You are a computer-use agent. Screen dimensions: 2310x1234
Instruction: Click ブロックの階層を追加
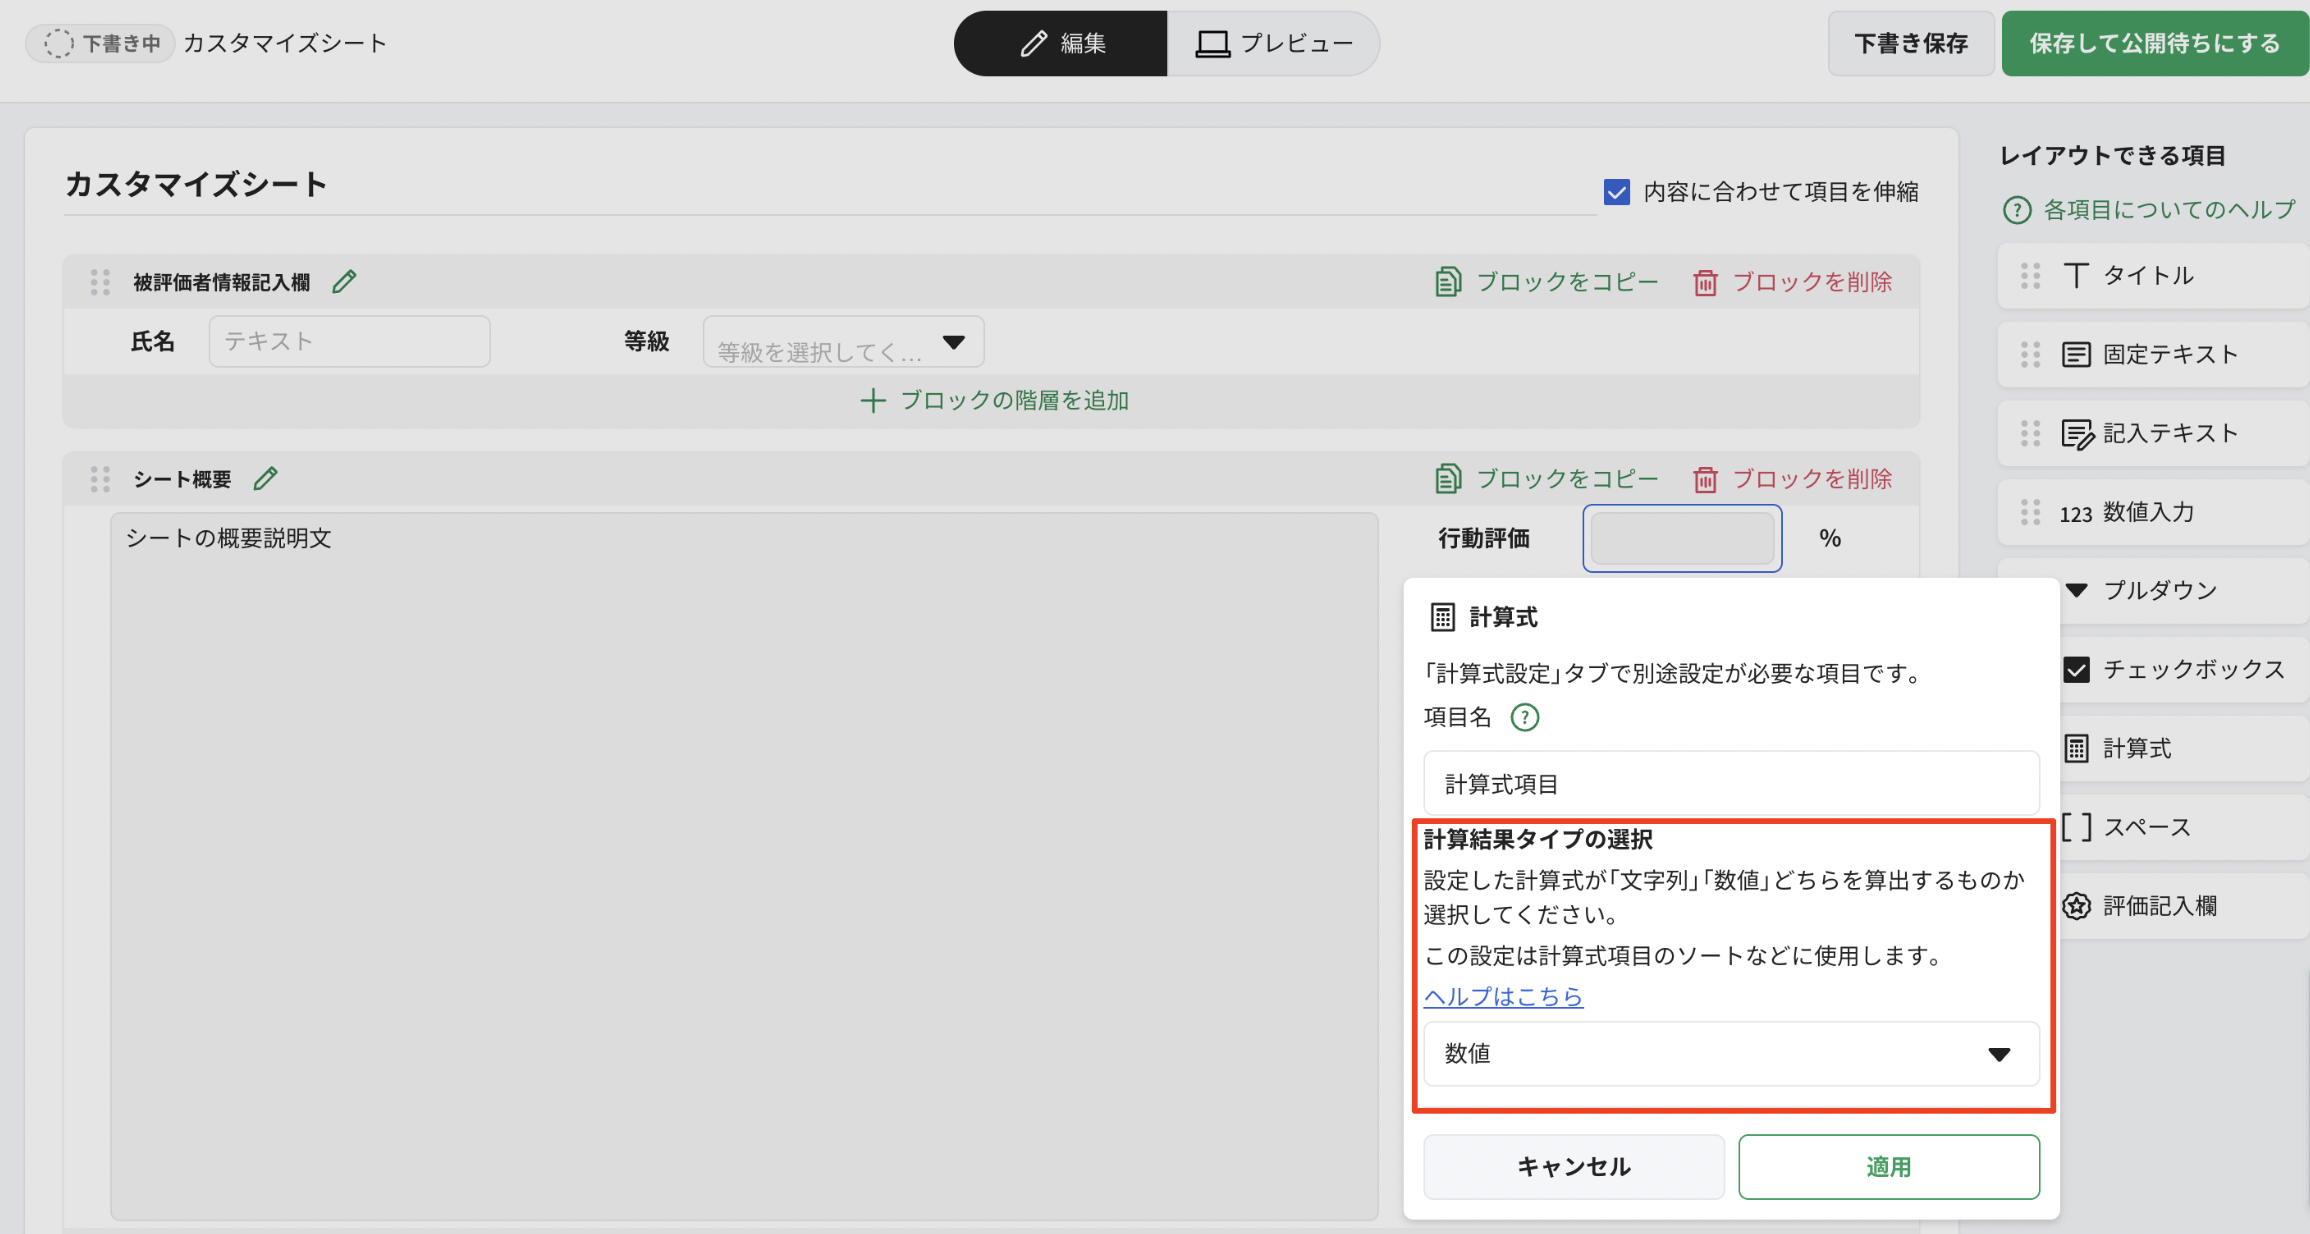(994, 401)
